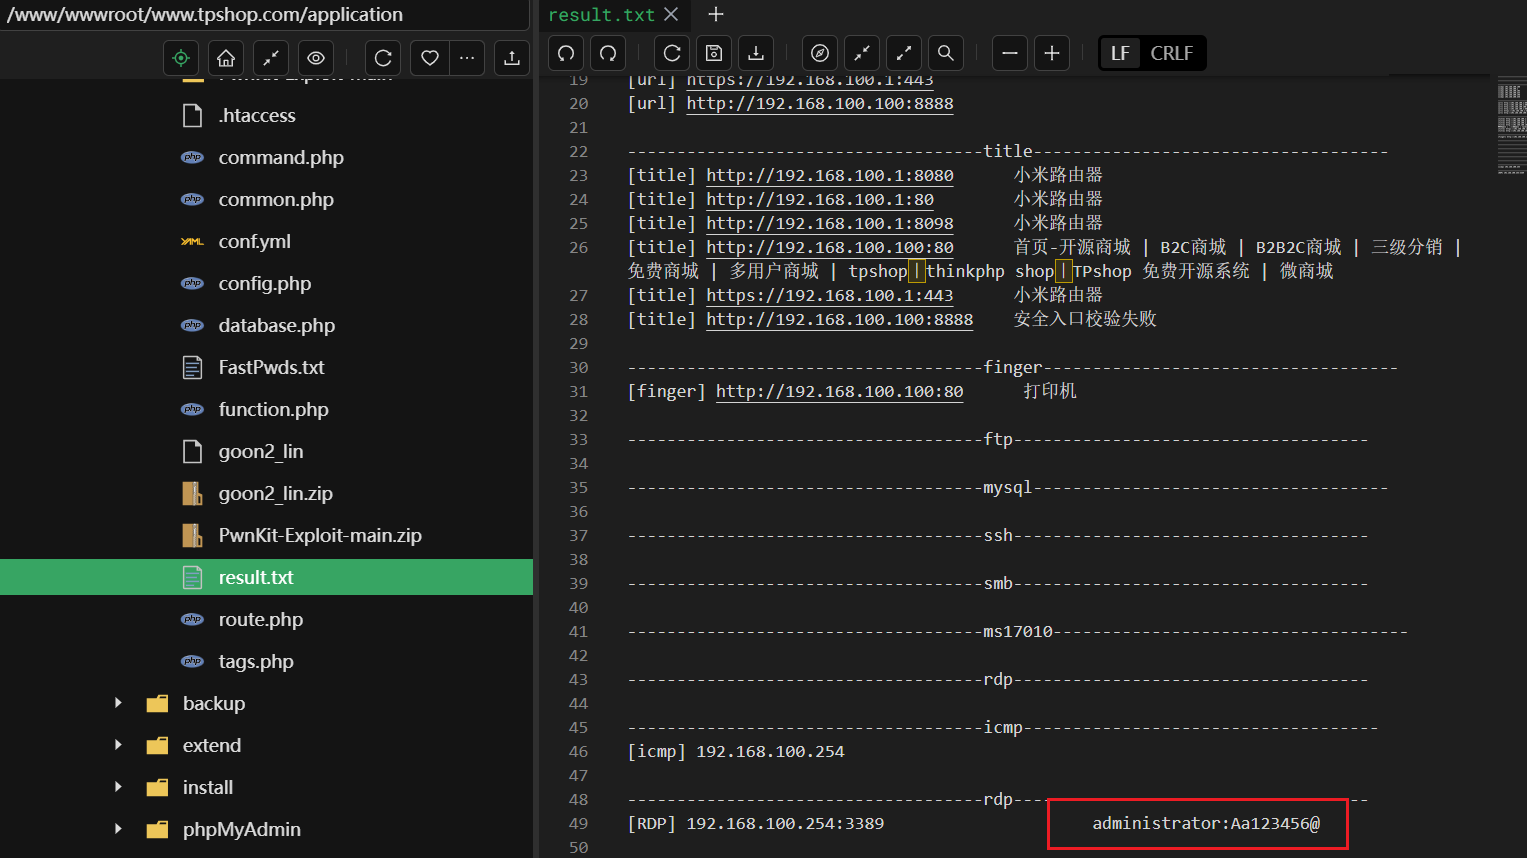Reload result.txt with editor refresh icon
This screenshot has height=858, width=1527.
click(x=672, y=53)
